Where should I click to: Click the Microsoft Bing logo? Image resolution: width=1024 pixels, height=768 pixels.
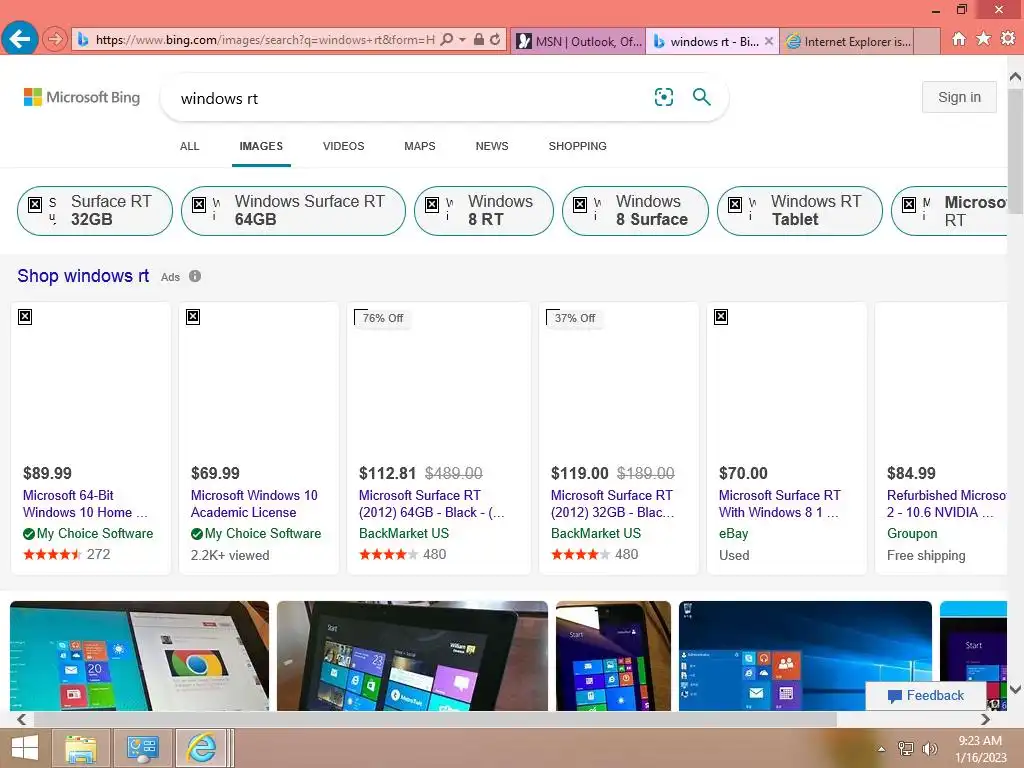82,97
